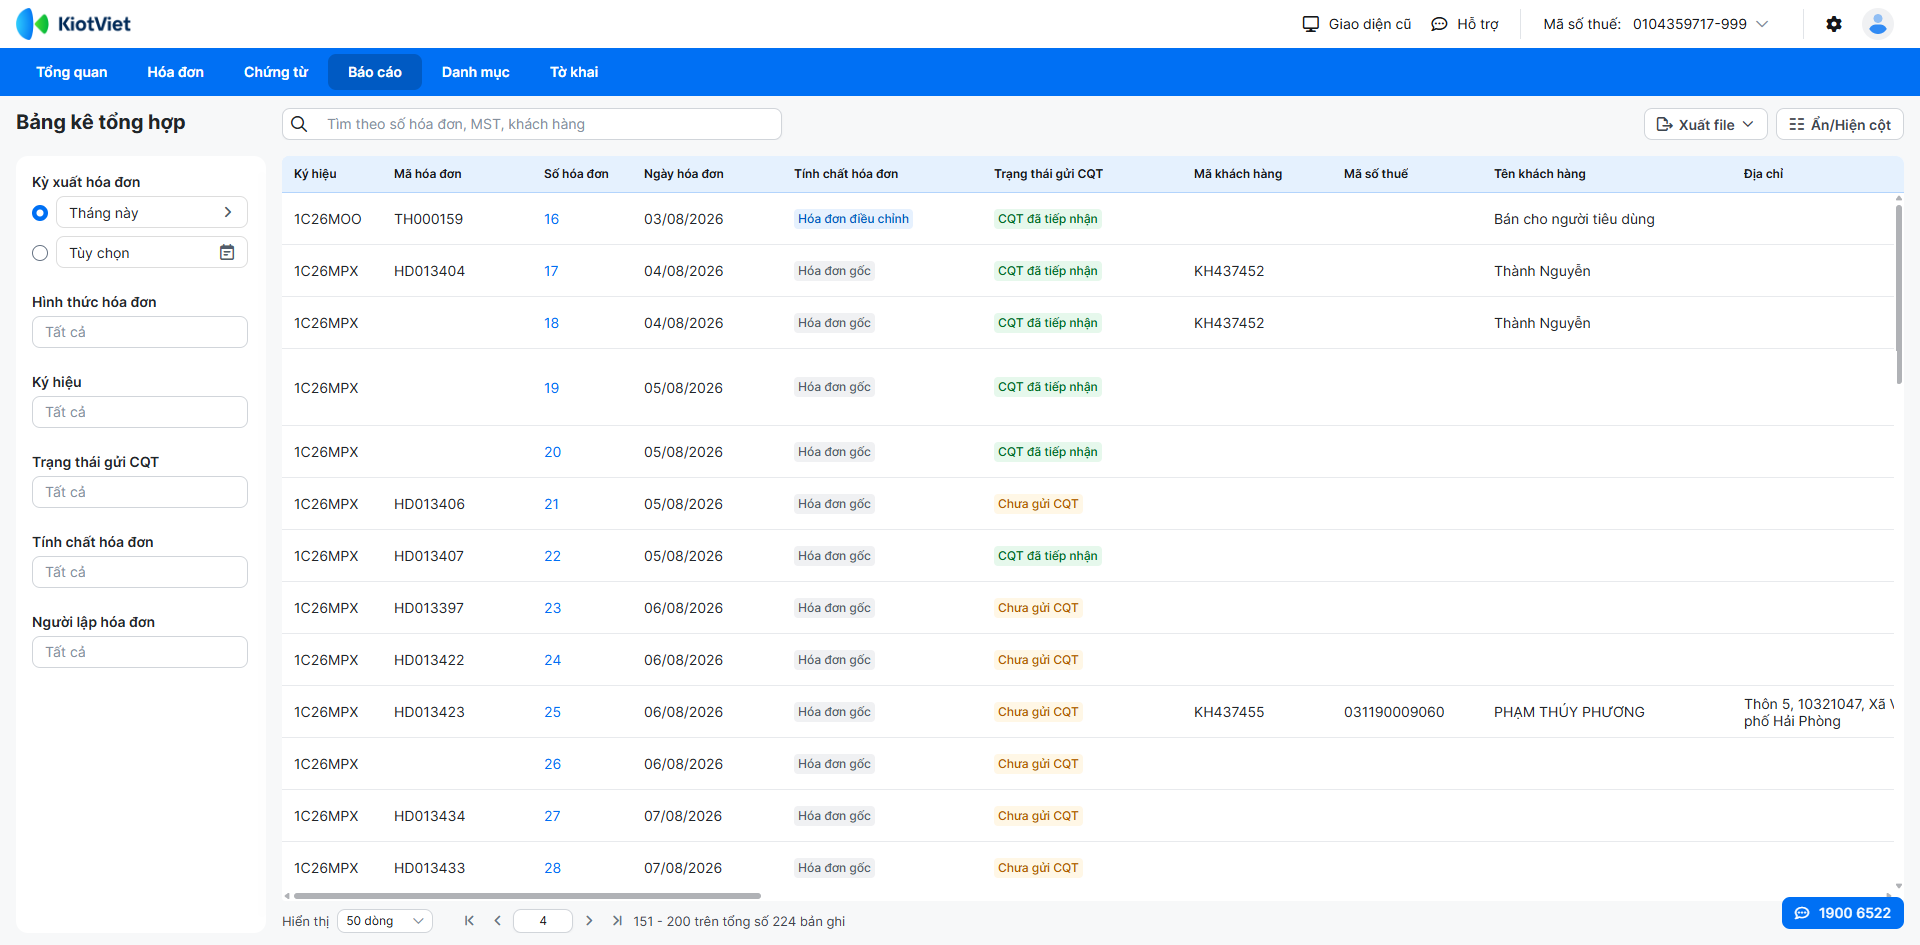Click invoice code HD013422
Viewport: 1920px width, 945px height.
[x=429, y=660]
